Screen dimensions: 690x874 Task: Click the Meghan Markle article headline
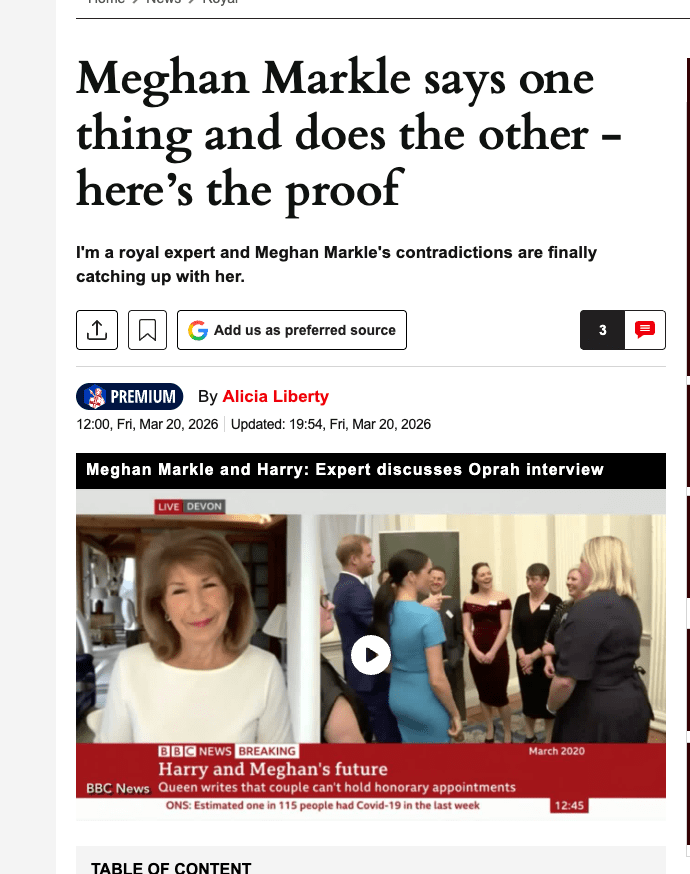click(349, 134)
